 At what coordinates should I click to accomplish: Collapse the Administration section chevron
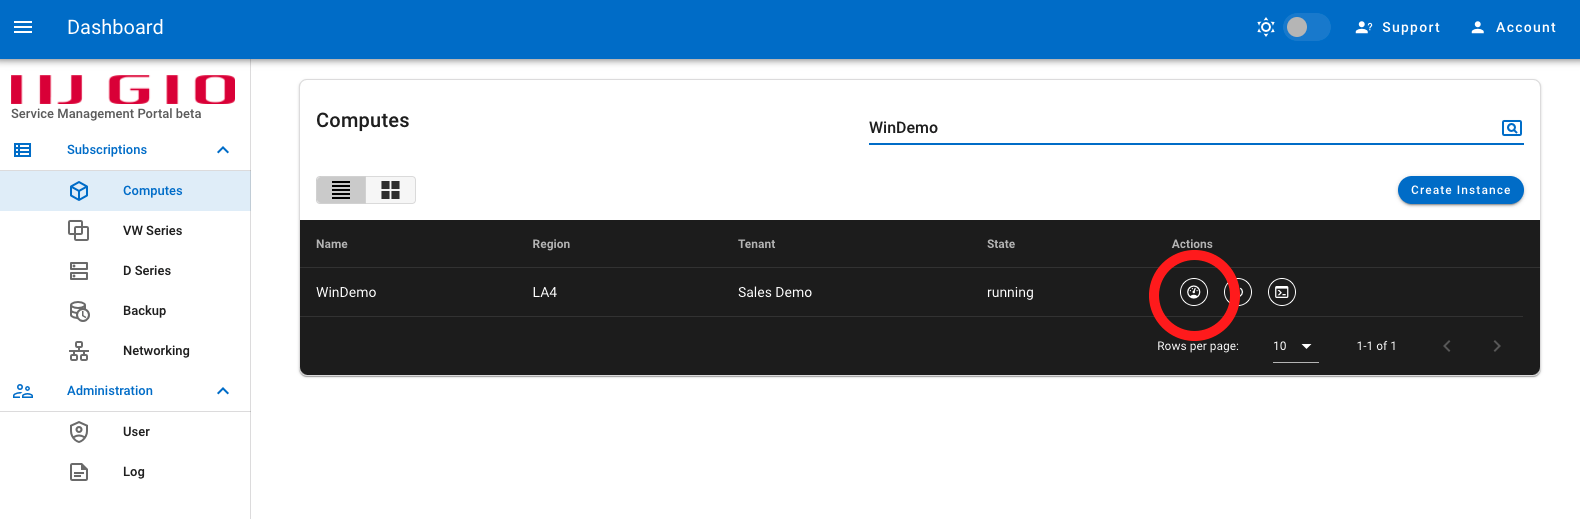[223, 391]
